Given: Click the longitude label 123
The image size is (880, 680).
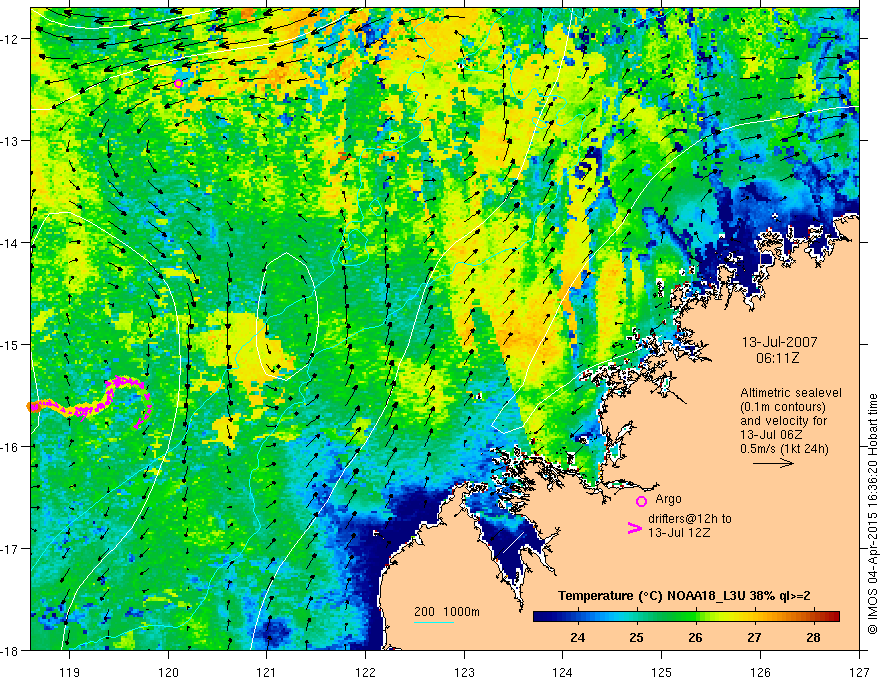Looking at the screenshot, I should 464,672.
